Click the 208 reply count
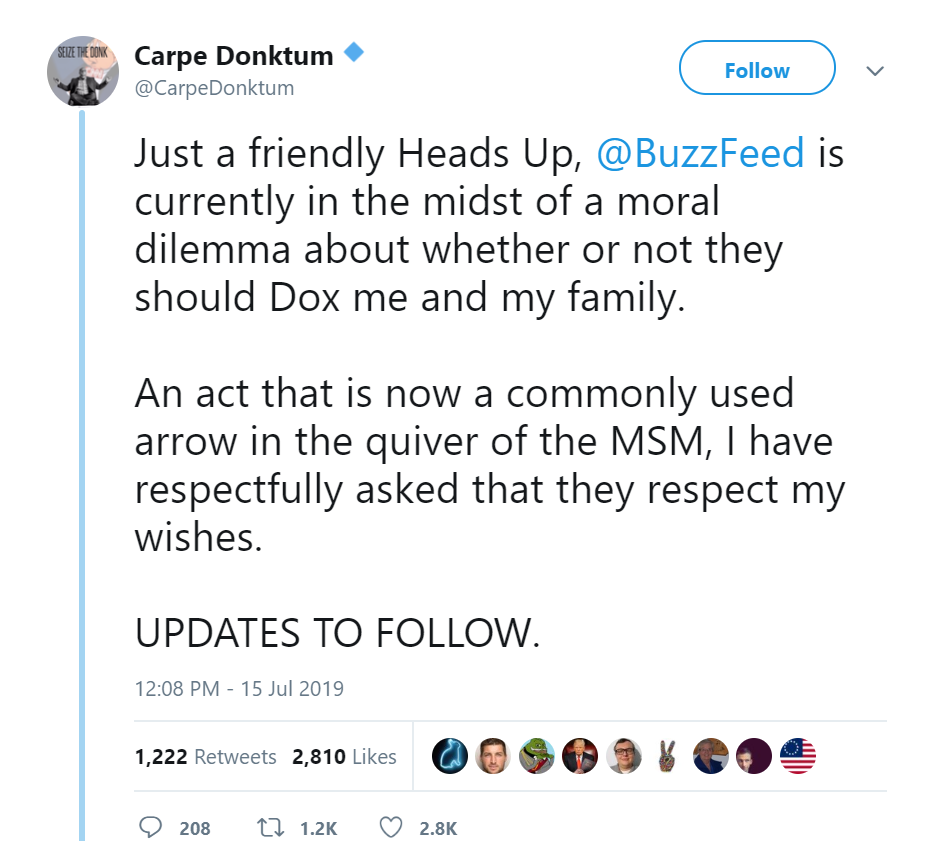This screenshot has height=858, width=933. click(x=195, y=828)
